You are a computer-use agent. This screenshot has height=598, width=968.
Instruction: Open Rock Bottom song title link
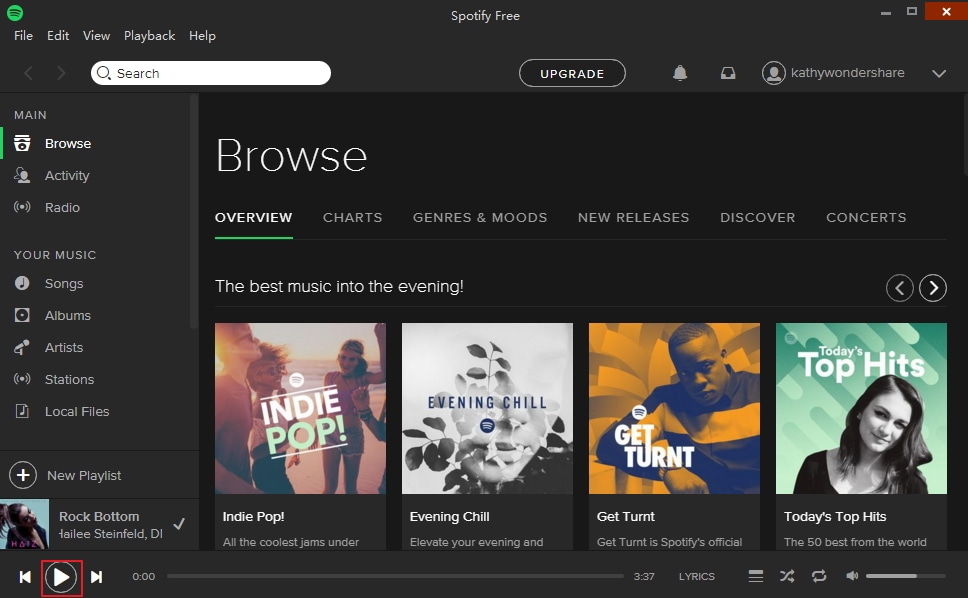[99, 516]
